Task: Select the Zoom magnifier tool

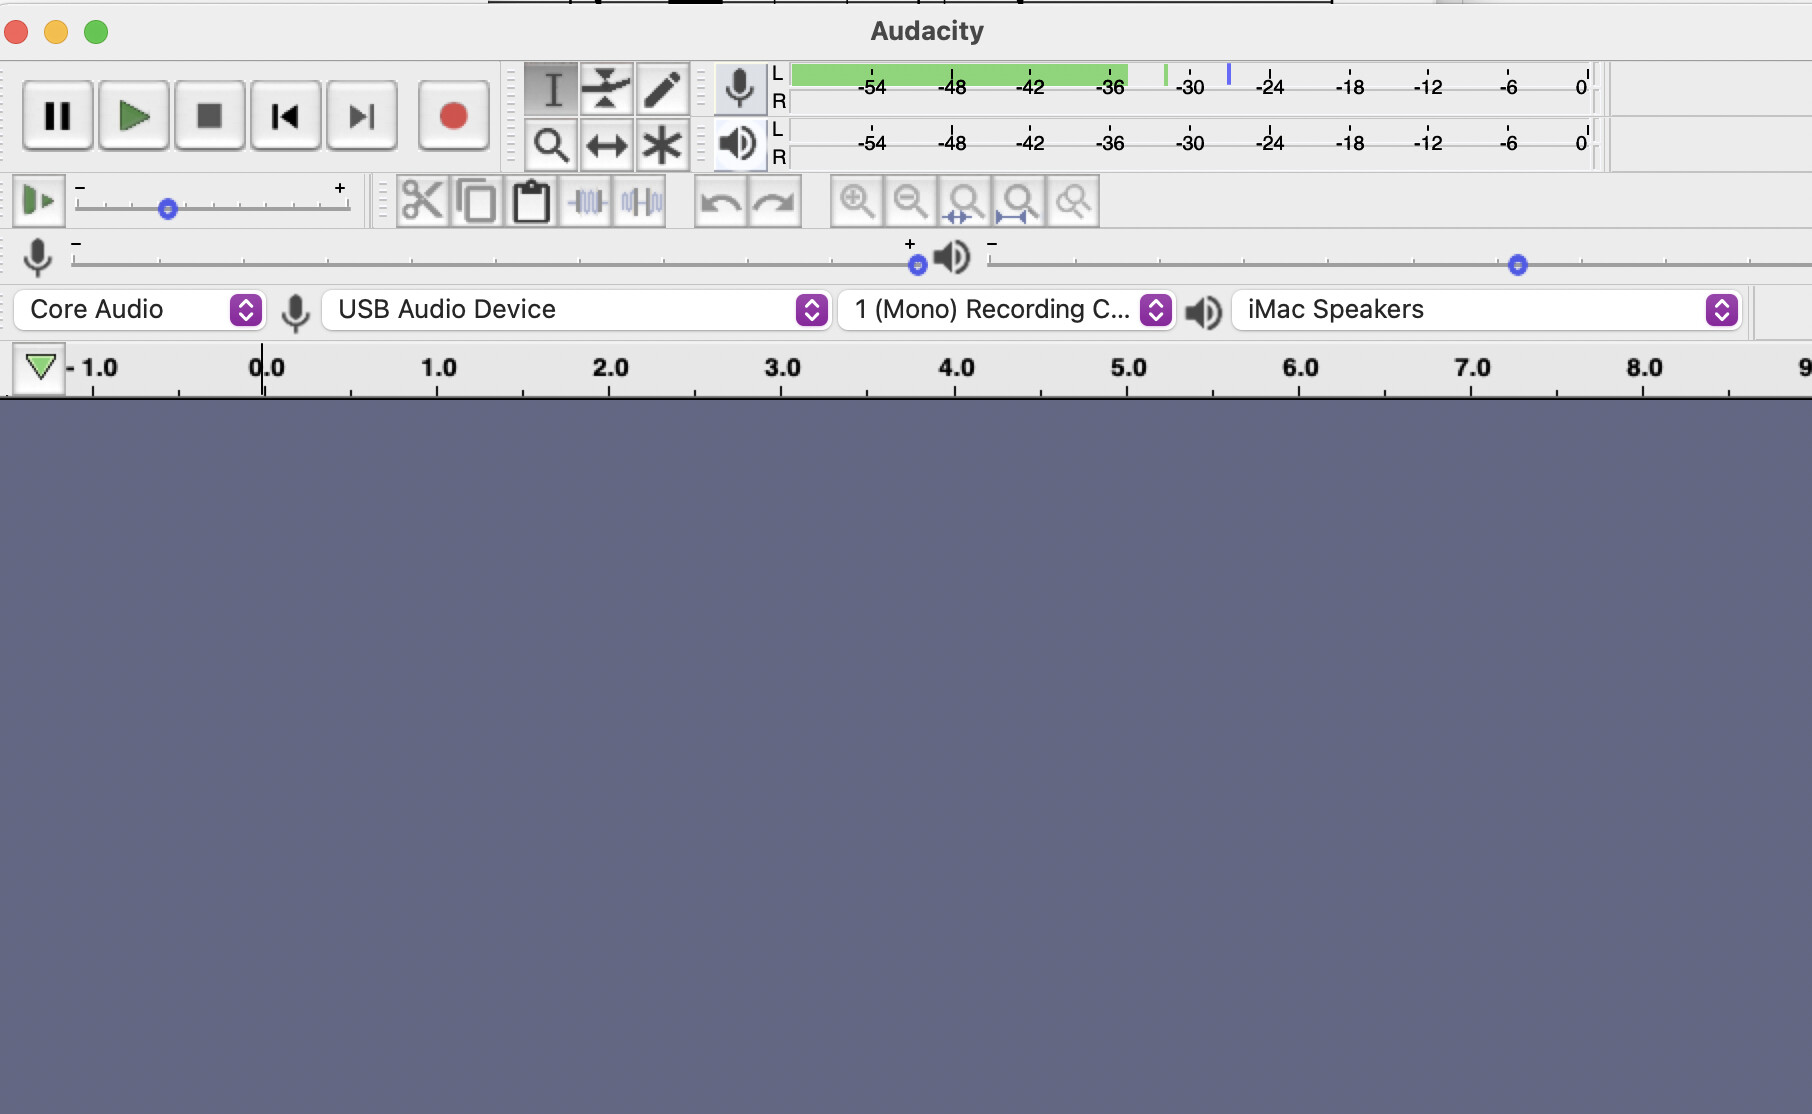Action: tap(551, 145)
